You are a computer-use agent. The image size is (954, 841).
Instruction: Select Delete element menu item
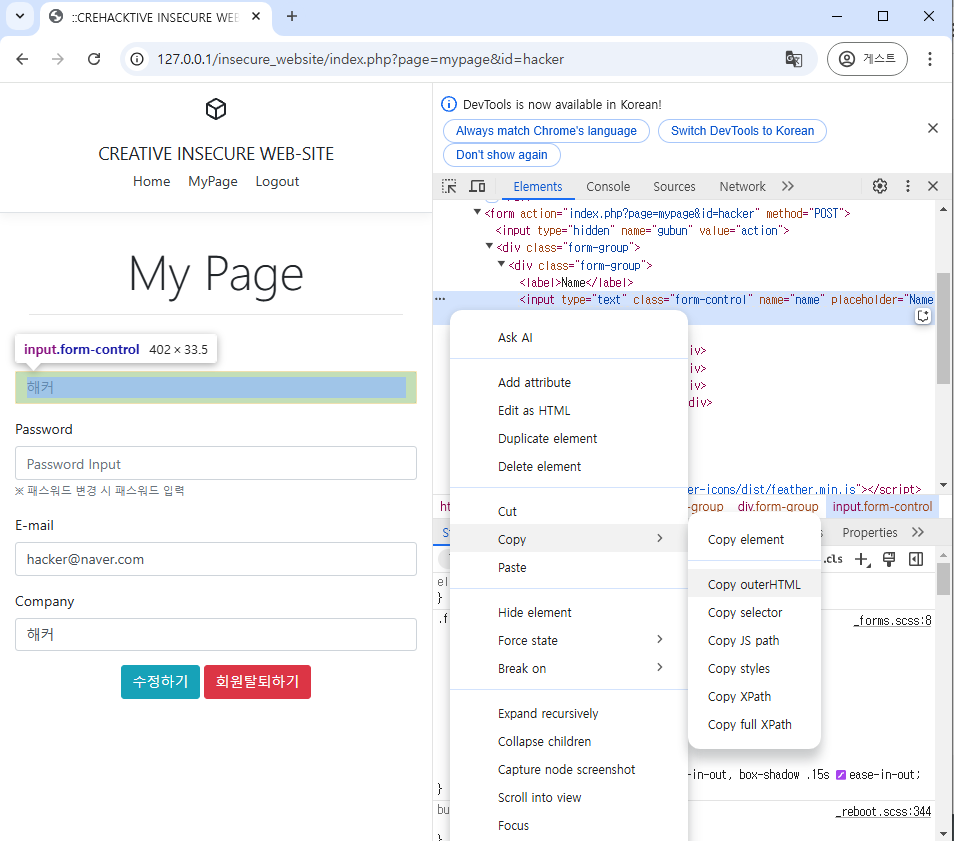(x=569, y=467)
